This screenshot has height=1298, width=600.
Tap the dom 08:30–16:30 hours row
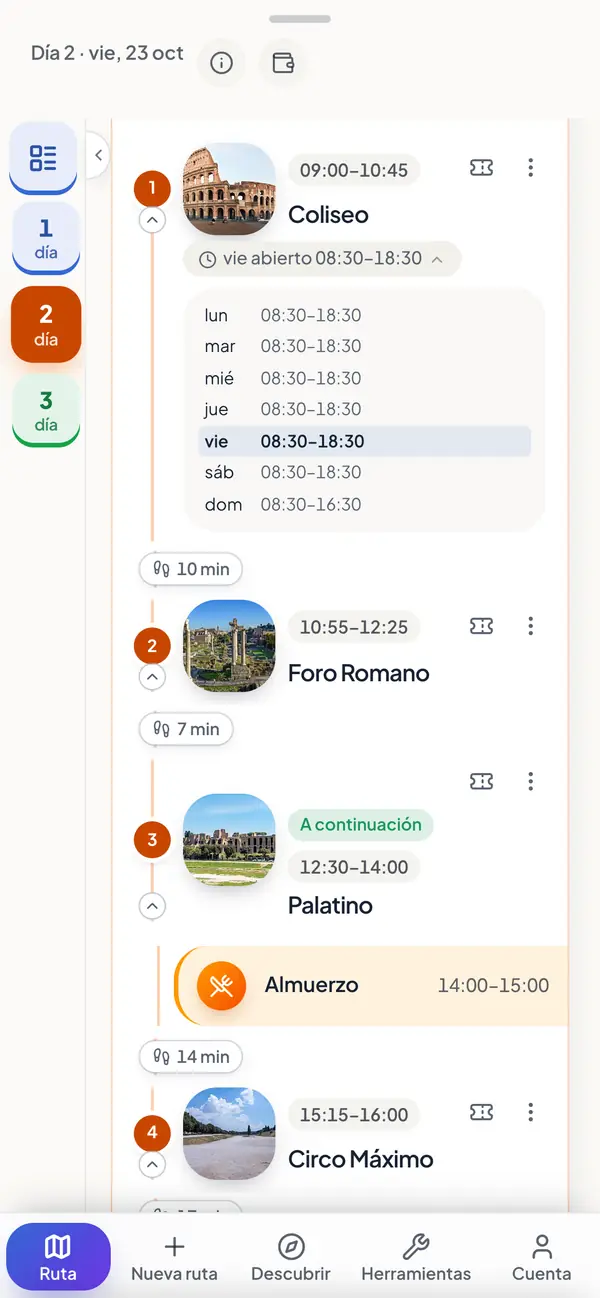(x=365, y=504)
